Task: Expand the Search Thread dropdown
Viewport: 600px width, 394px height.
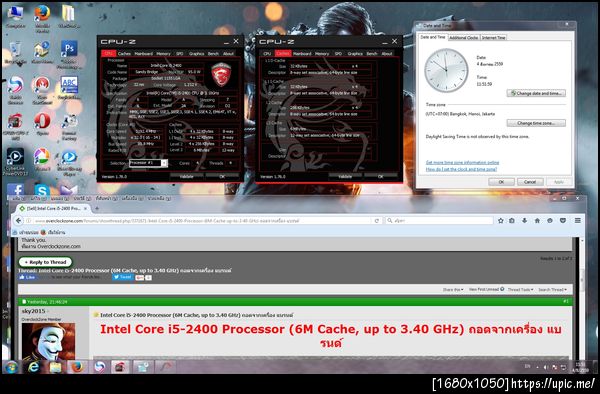Action: (553, 290)
